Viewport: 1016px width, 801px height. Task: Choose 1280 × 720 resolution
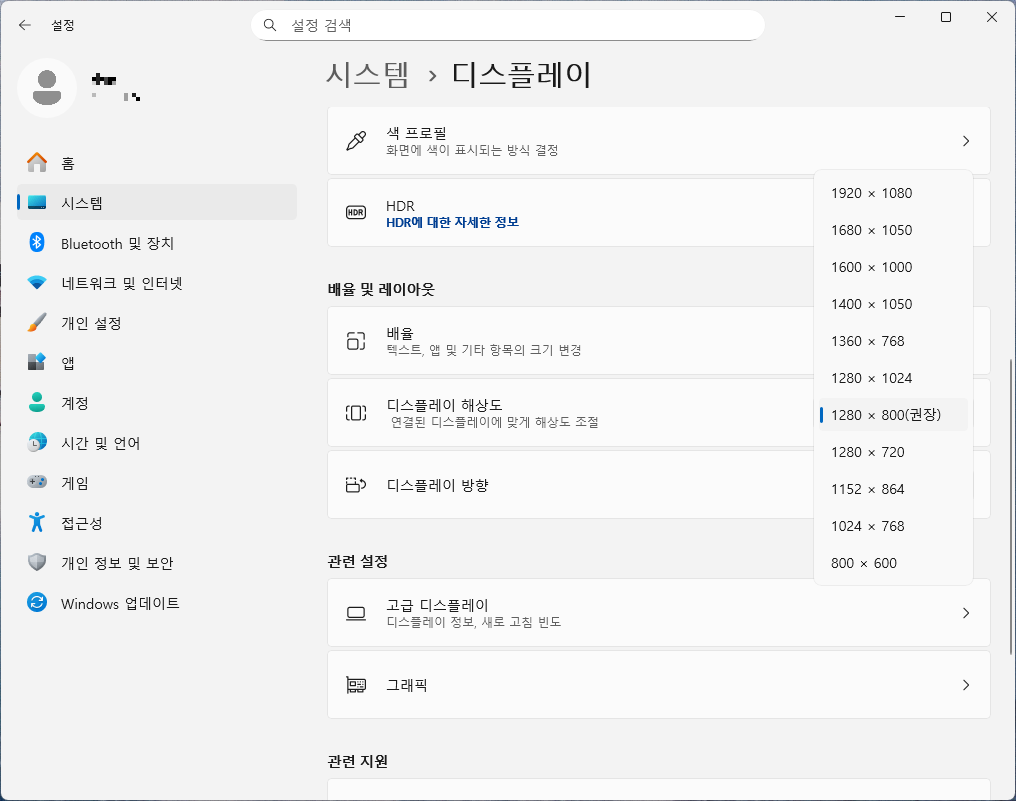[894, 452]
